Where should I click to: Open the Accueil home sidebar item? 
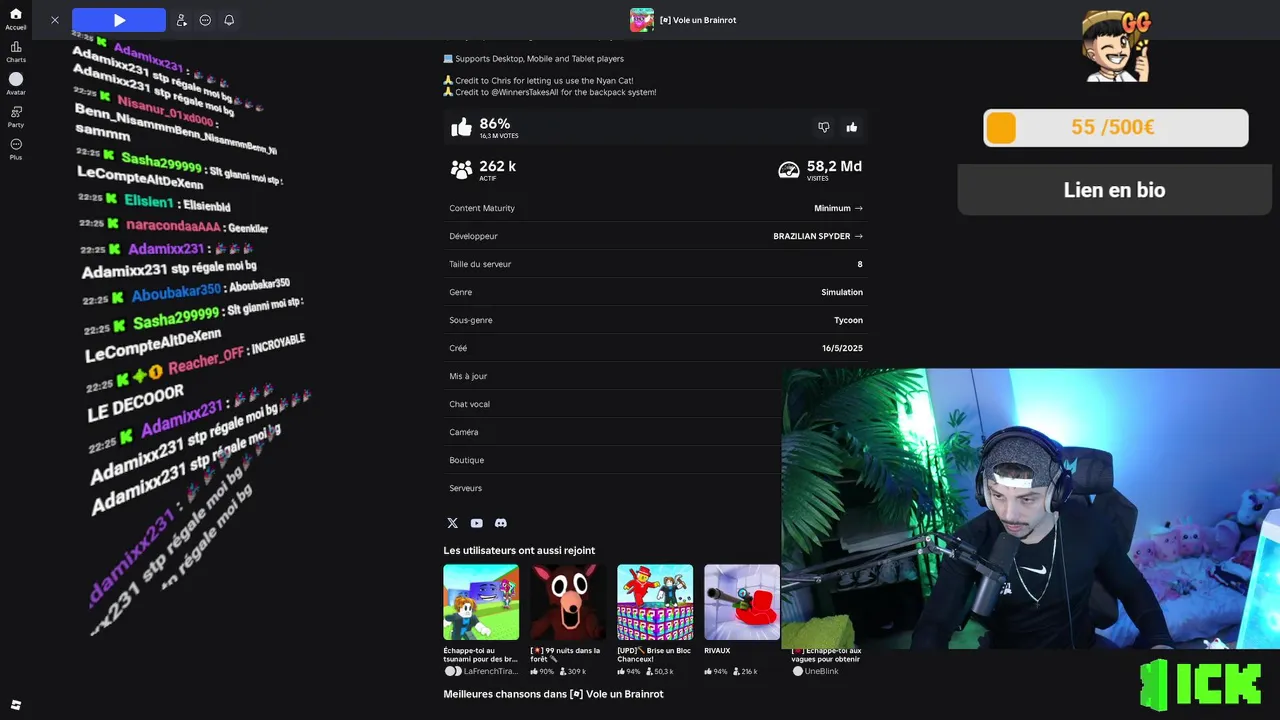tap(16, 19)
